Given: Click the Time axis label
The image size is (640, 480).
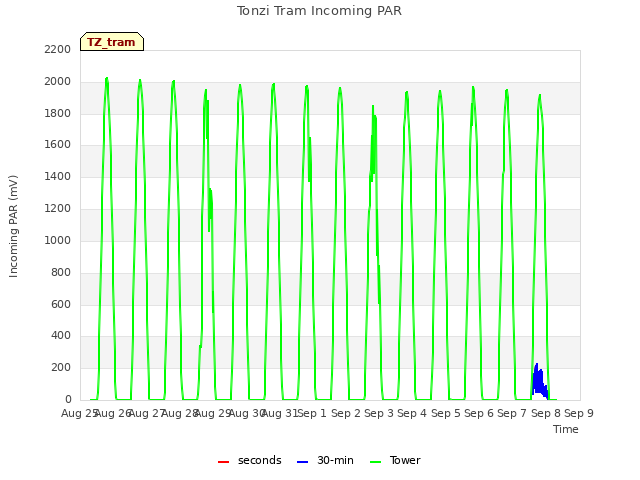Looking at the screenshot, I should [x=566, y=429].
